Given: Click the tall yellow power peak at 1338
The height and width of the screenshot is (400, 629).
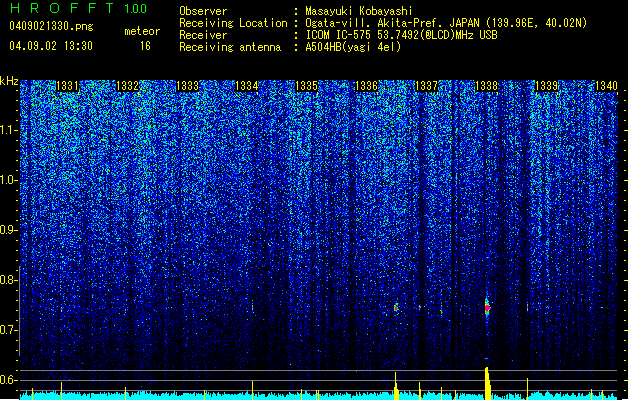Looking at the screenshot, I should [487, 383].
